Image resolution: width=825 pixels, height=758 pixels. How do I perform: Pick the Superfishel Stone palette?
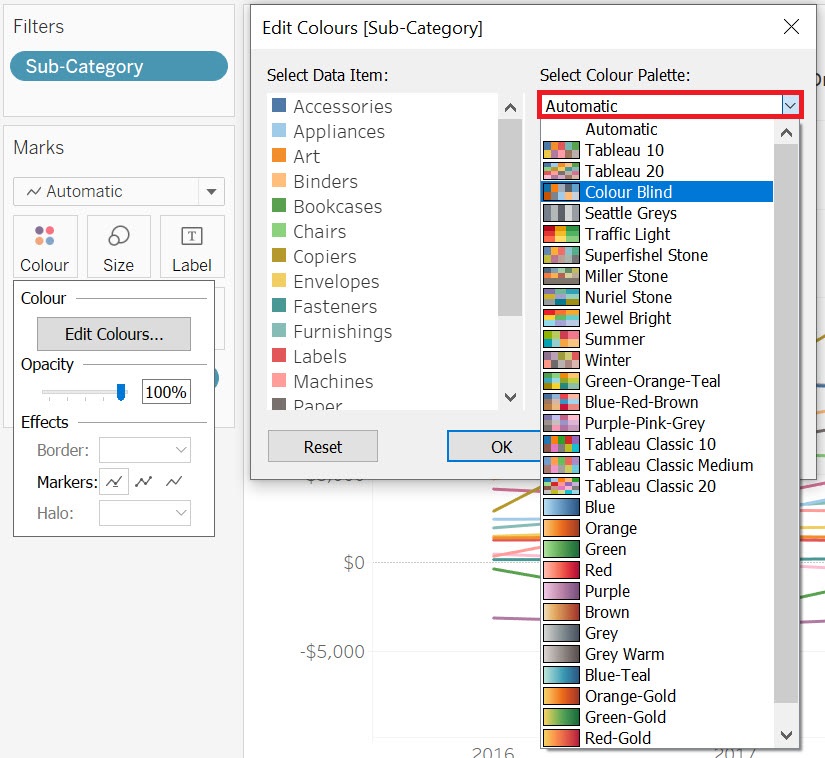pos(657,255)
